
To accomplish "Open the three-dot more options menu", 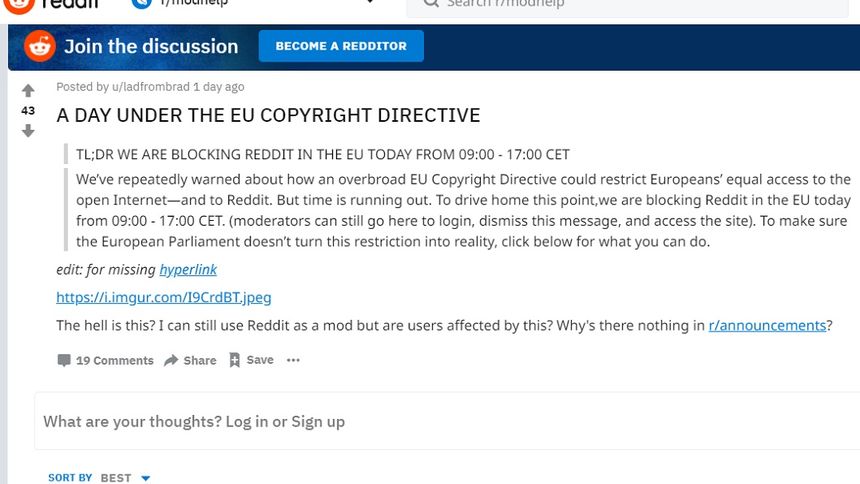I will [293, 360].
